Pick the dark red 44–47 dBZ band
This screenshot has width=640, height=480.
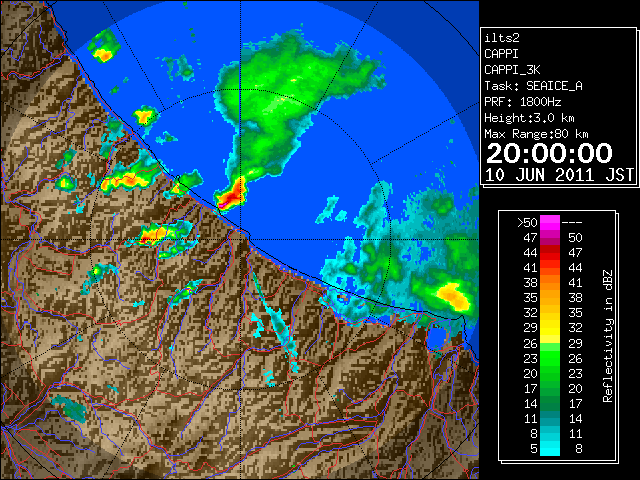coord(550,253)
